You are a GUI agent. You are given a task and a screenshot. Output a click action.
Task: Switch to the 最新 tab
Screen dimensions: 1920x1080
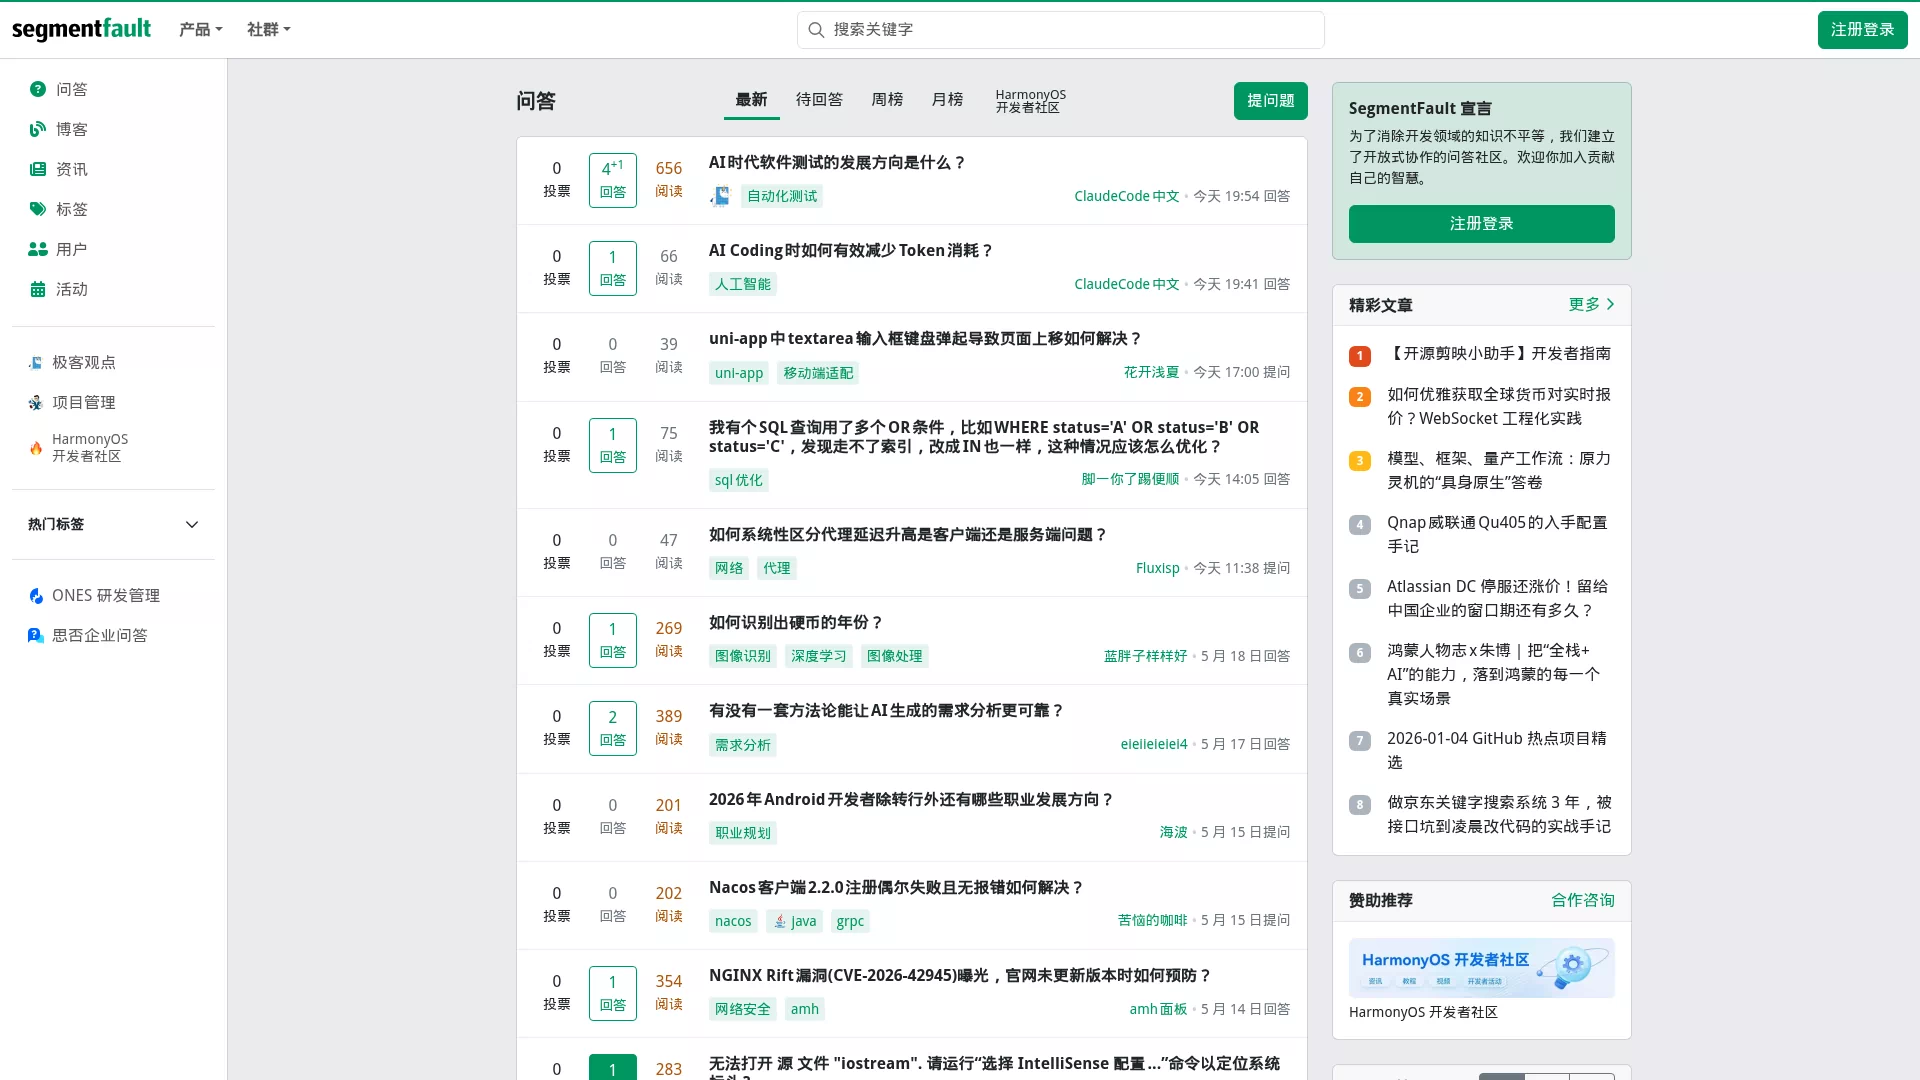pos(751,99)
